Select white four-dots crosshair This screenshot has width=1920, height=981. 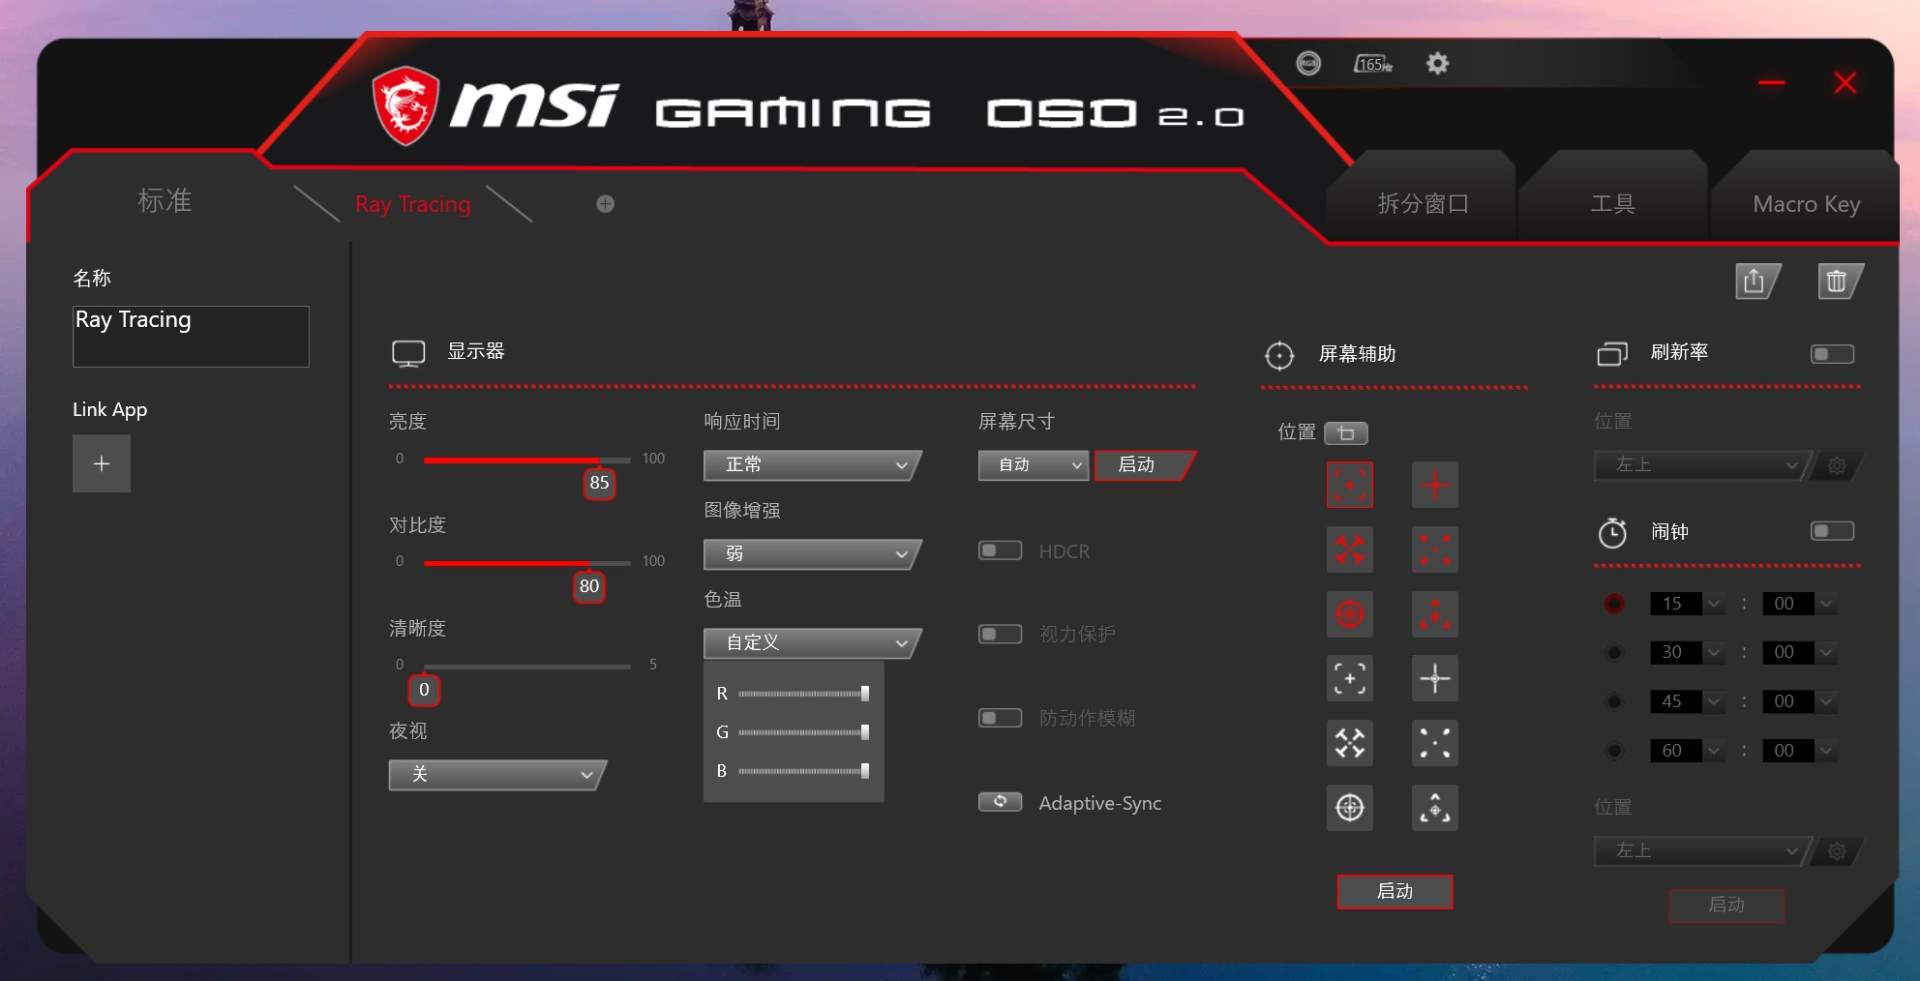(1435, 743)
